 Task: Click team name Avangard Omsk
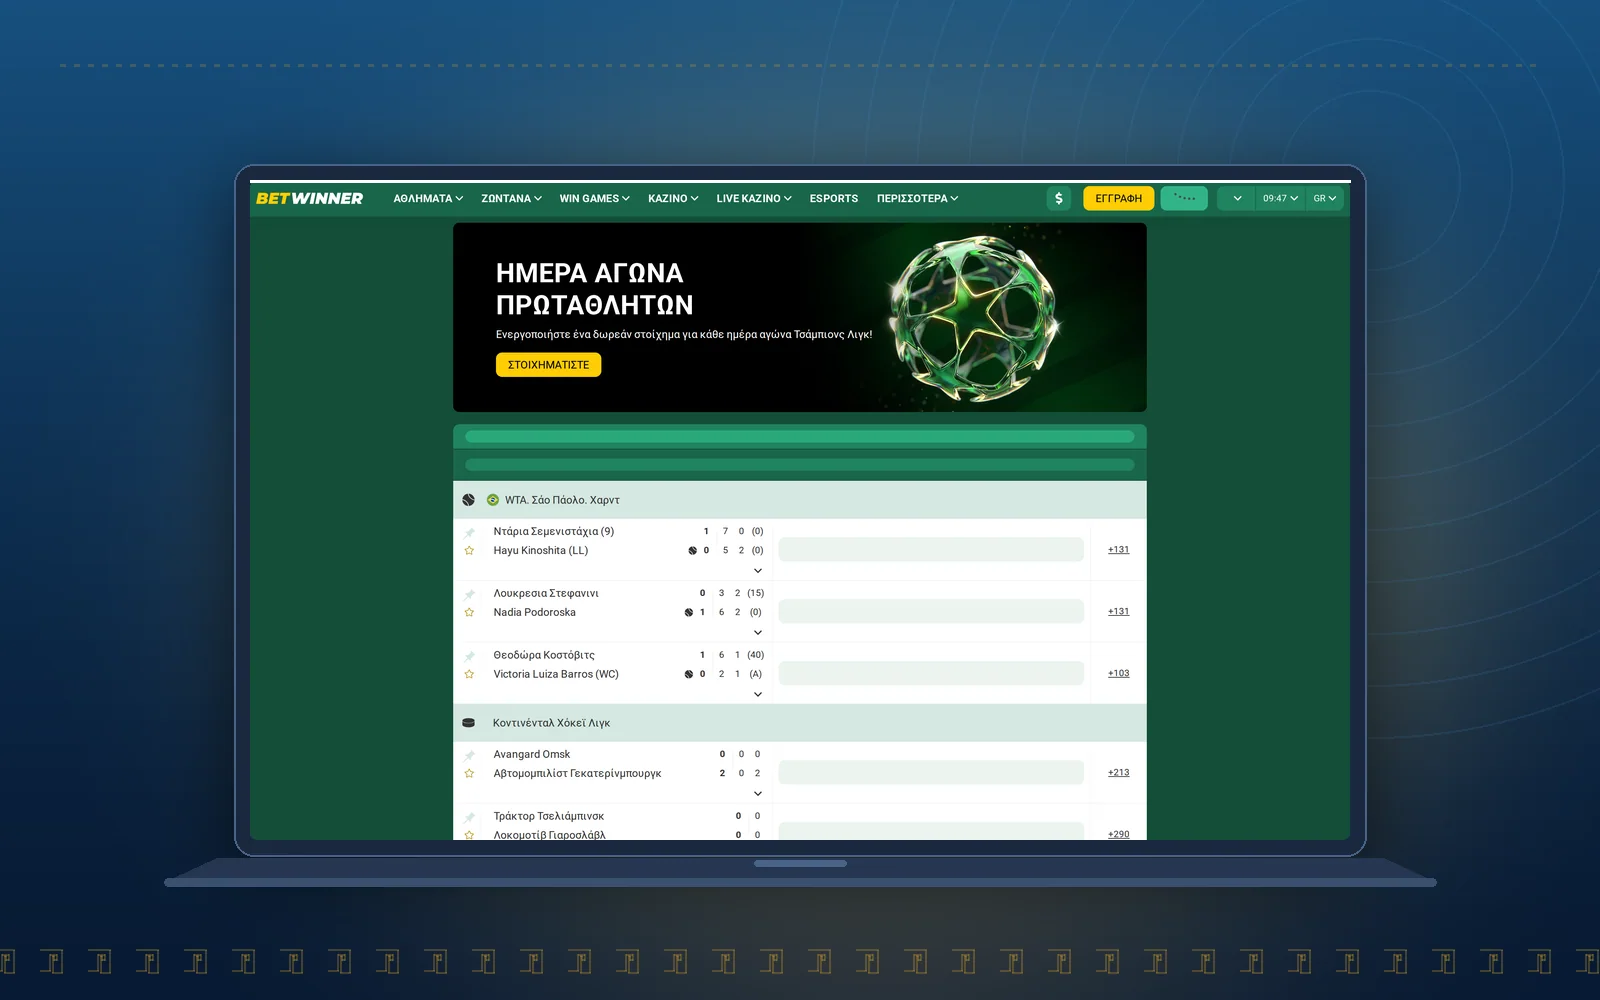(x=532, y=755)
